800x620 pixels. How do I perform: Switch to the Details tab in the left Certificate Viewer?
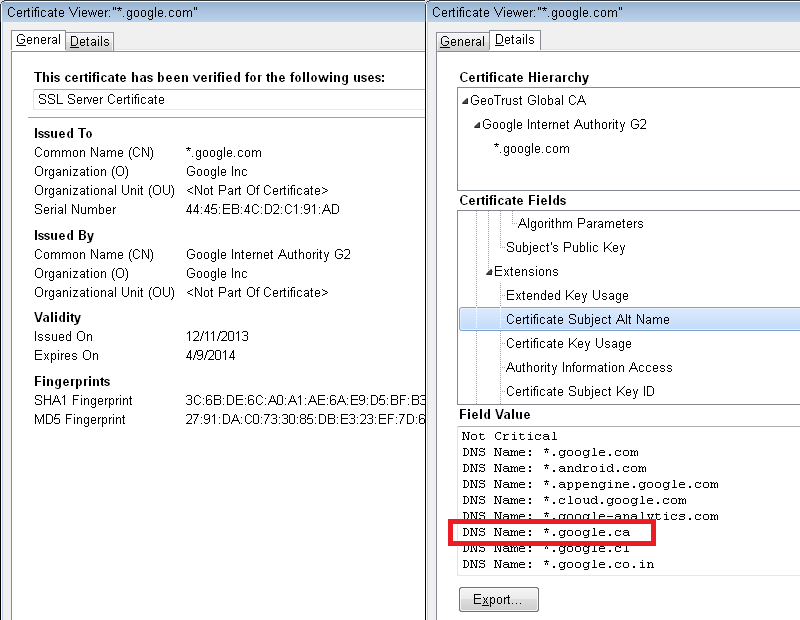point(90,41)
